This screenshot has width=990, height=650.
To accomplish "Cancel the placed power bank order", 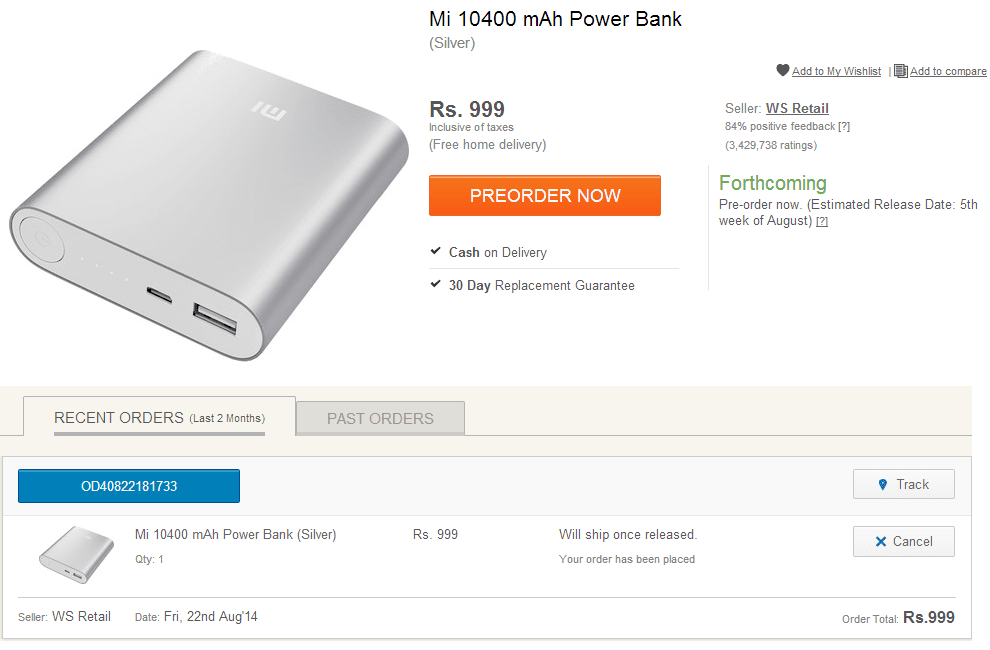I will [x=903, y=541].
